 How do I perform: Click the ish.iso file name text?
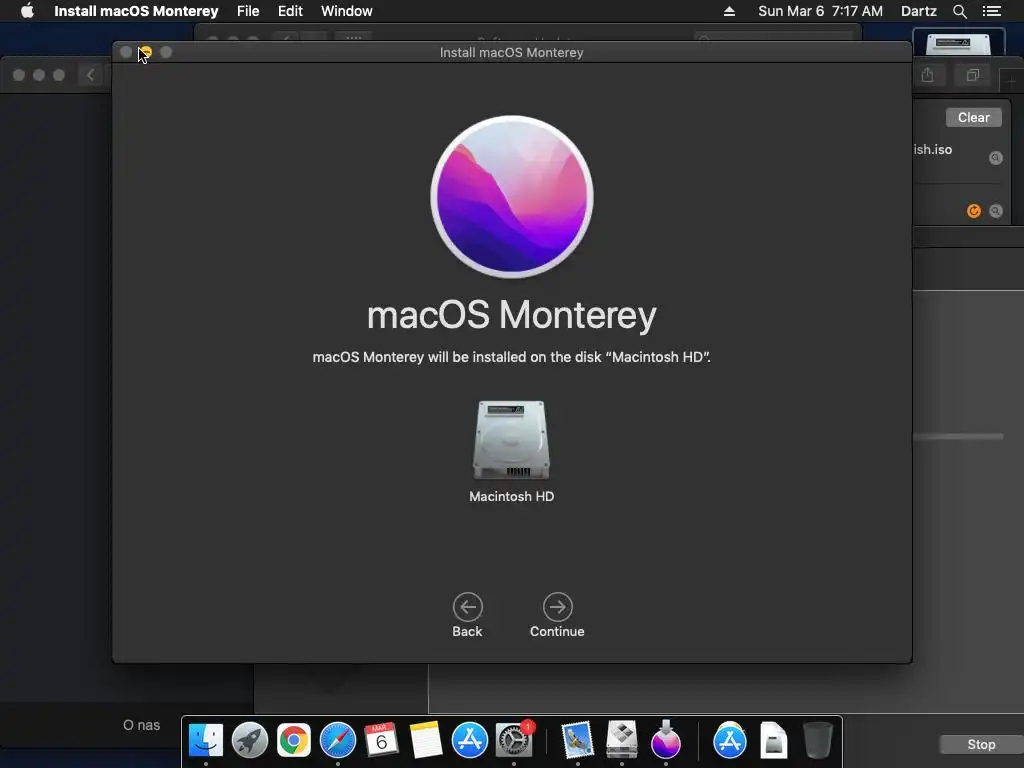tap(933, 150)
